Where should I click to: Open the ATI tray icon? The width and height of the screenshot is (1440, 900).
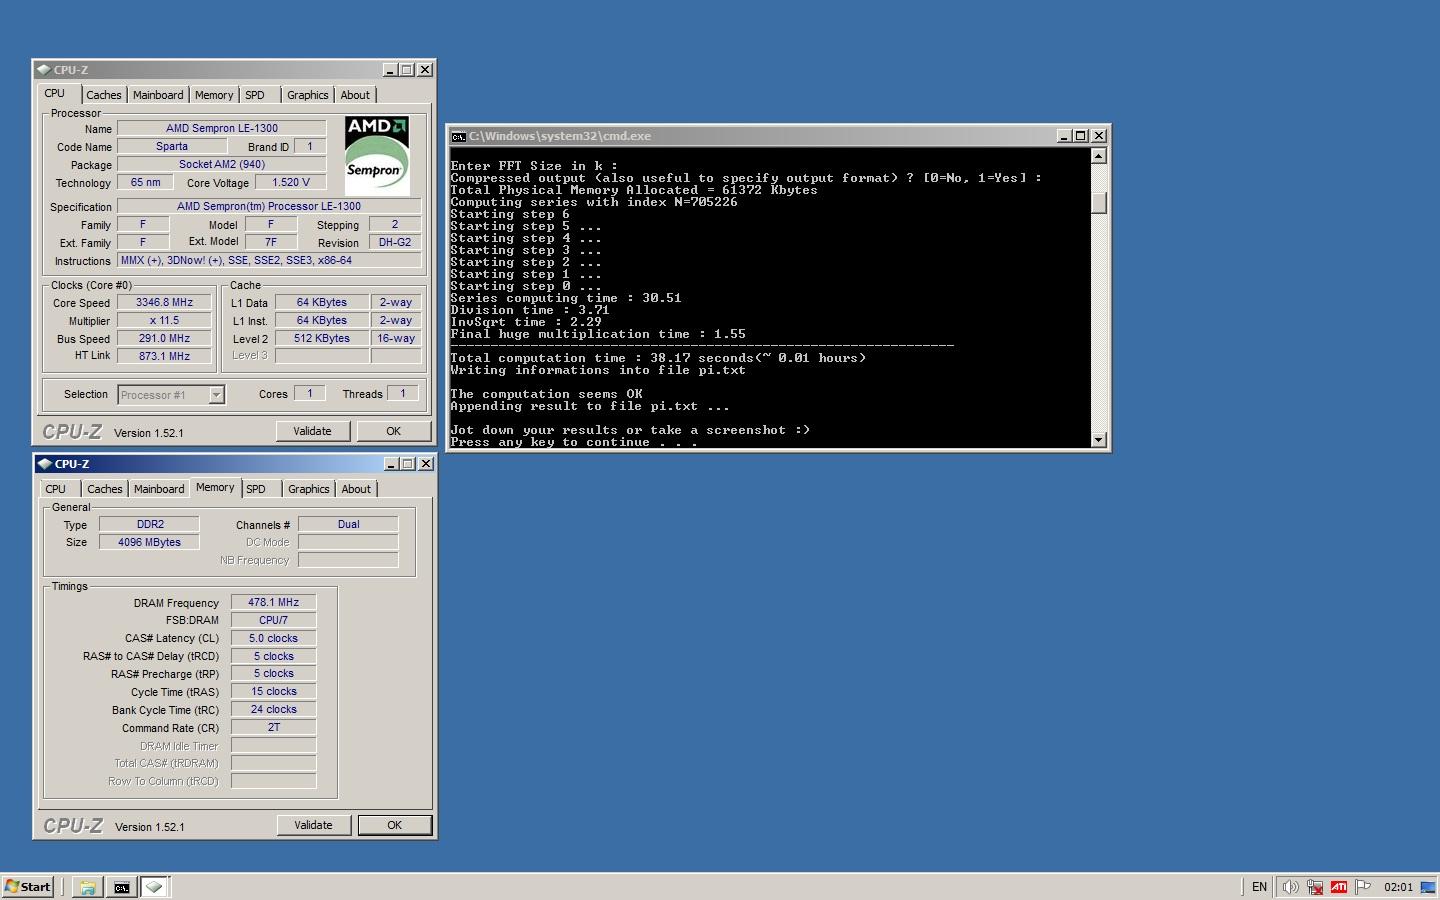[1339, 887]
